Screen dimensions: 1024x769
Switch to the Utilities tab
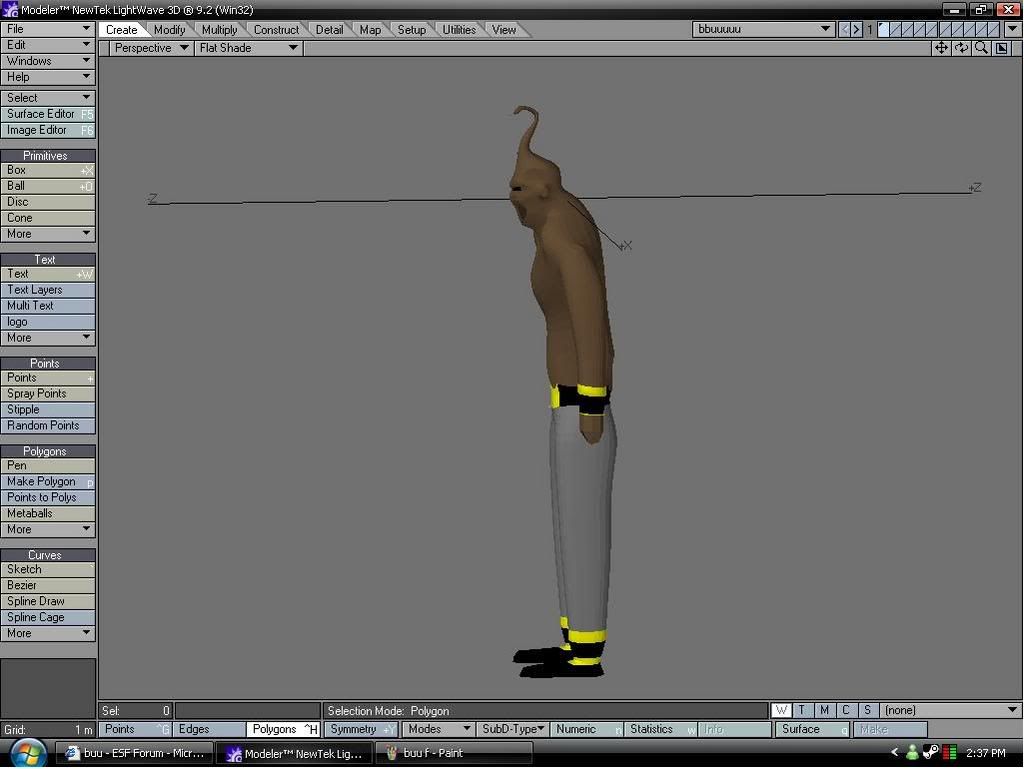[x=459, y=30]
